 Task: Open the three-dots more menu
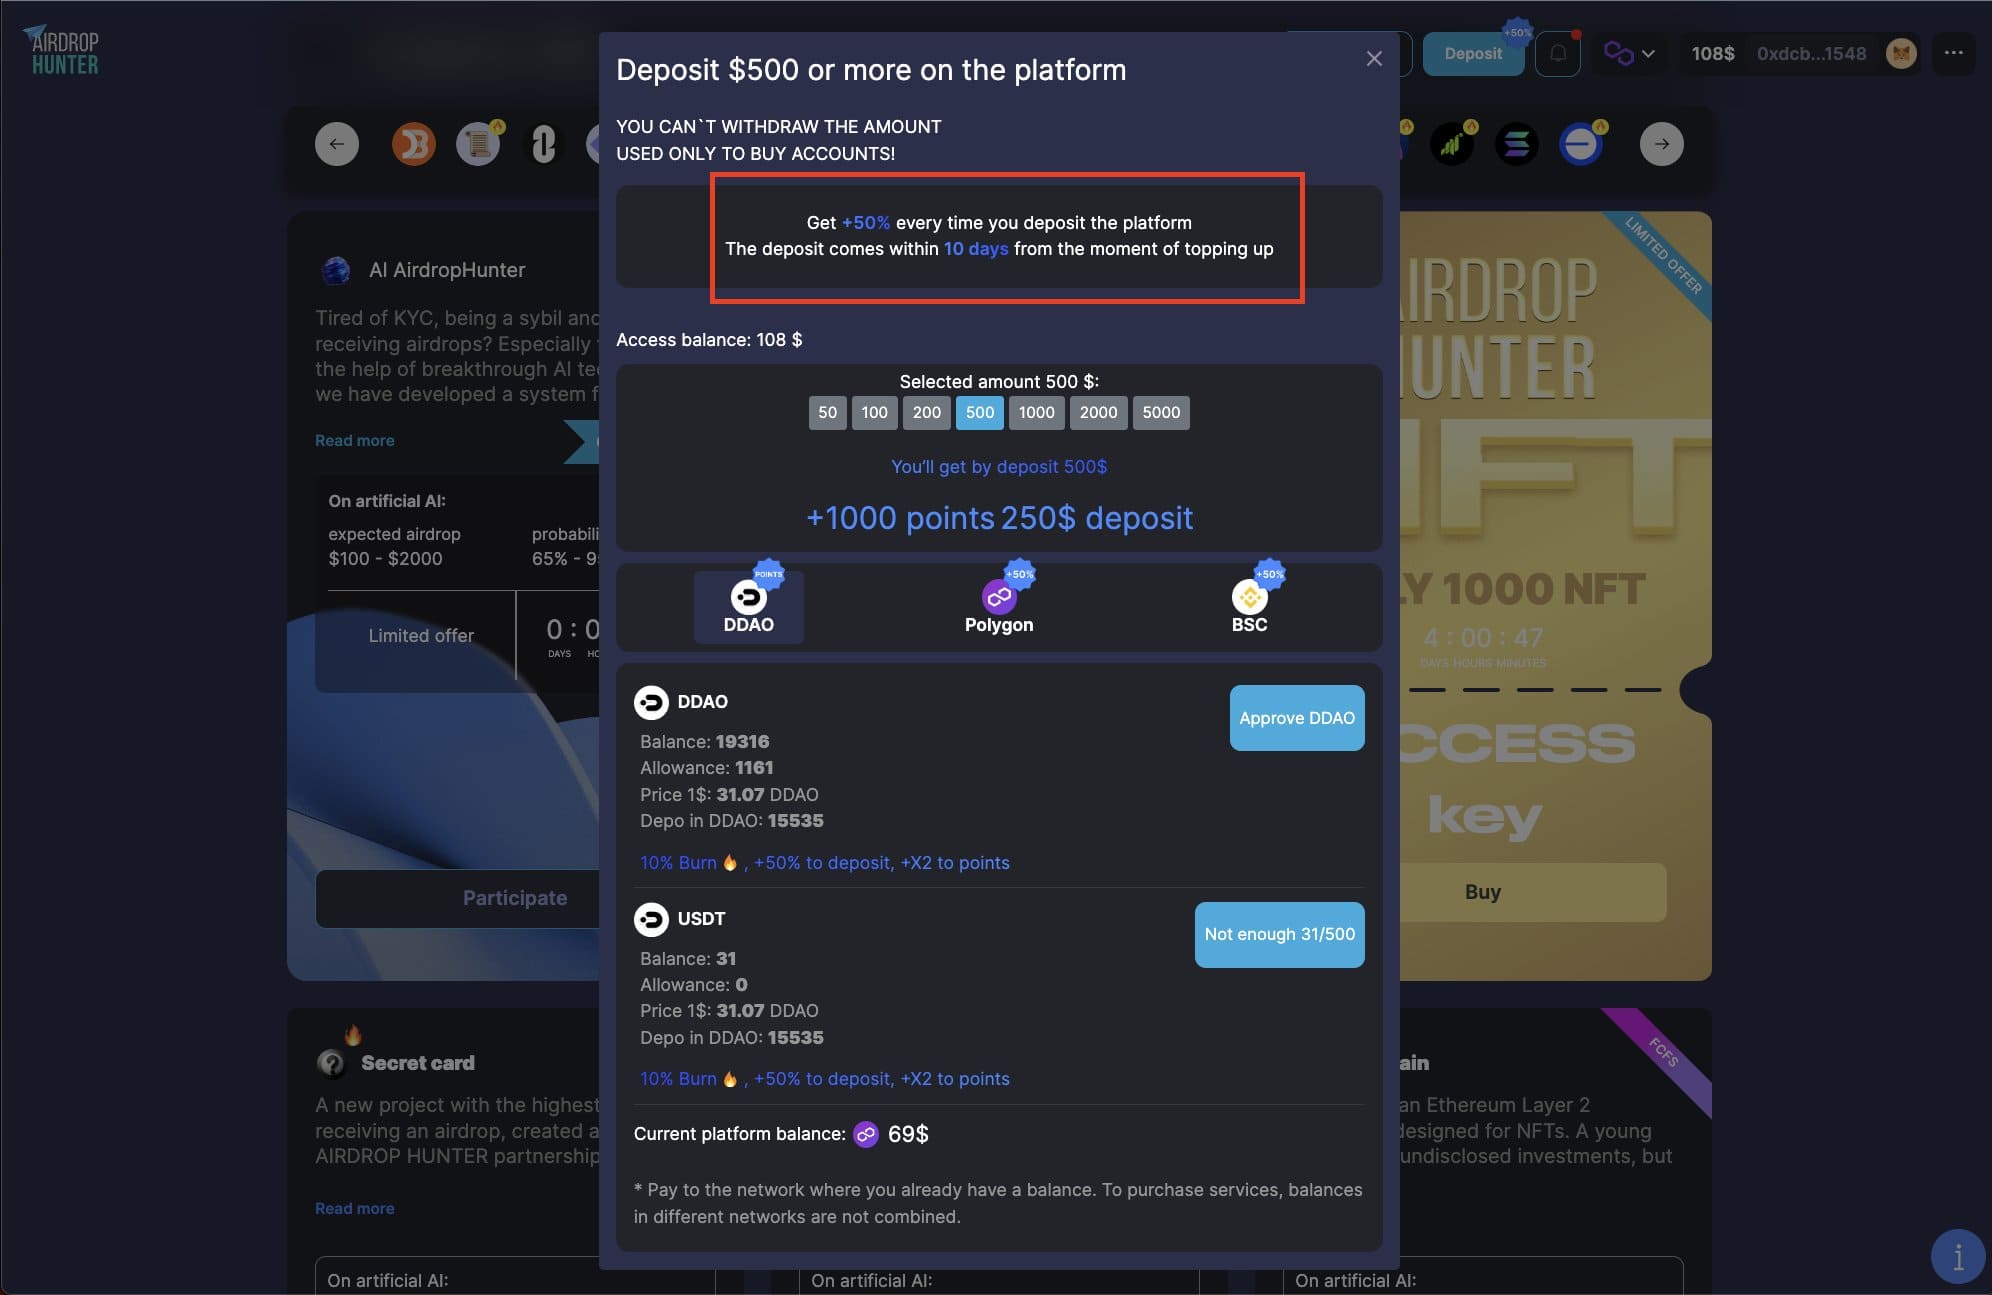(x=1953, y=53)
